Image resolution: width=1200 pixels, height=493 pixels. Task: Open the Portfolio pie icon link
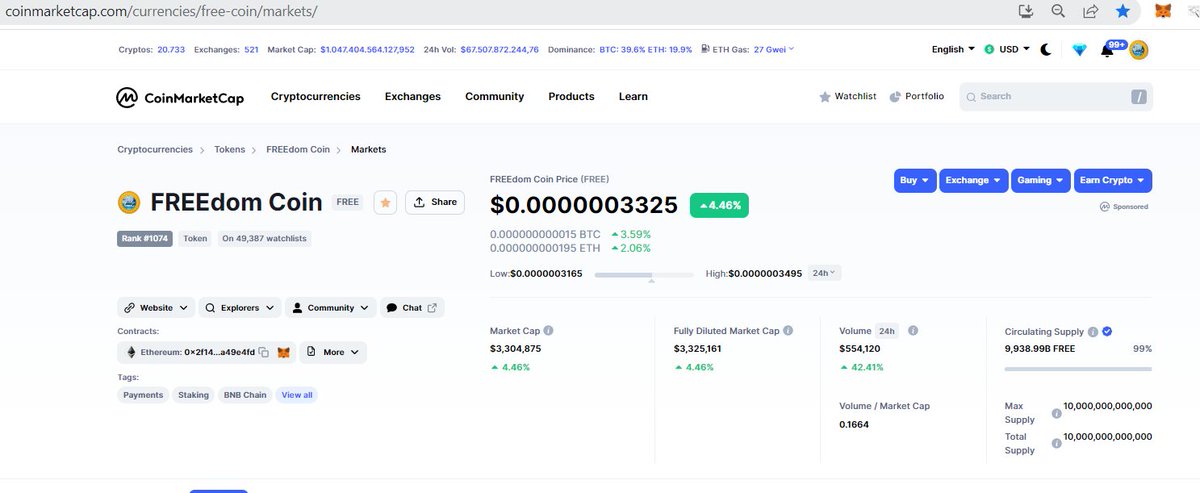click(916, 97)
